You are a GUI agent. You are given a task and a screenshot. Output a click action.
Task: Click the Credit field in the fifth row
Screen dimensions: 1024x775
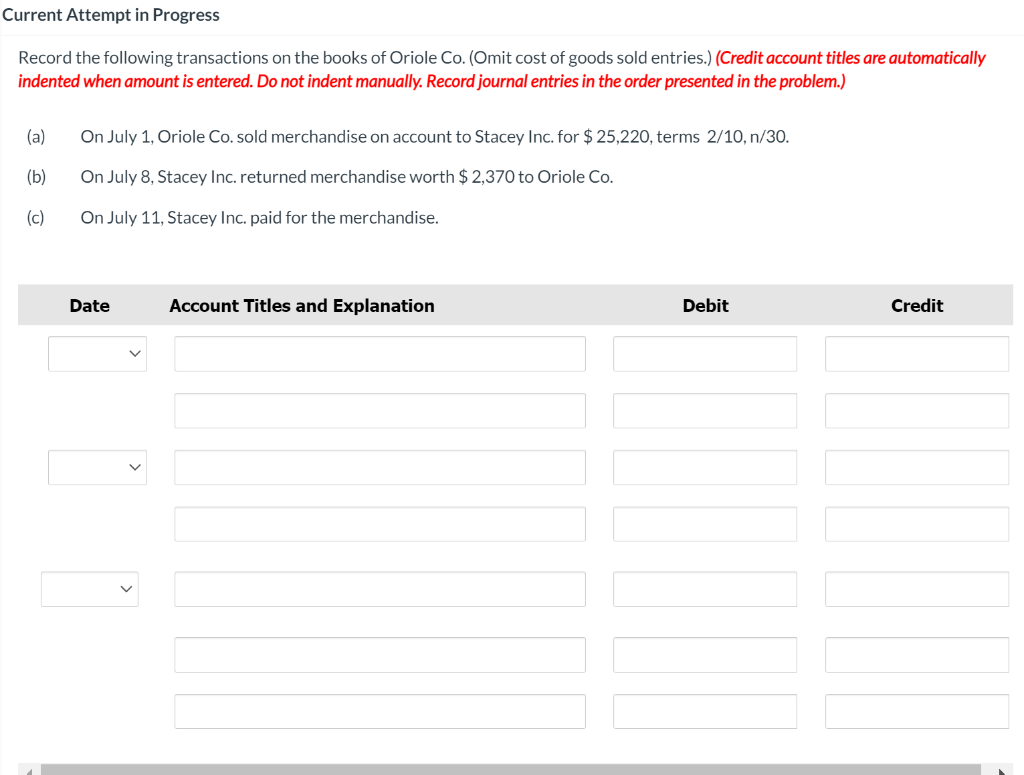click(916, 589)
